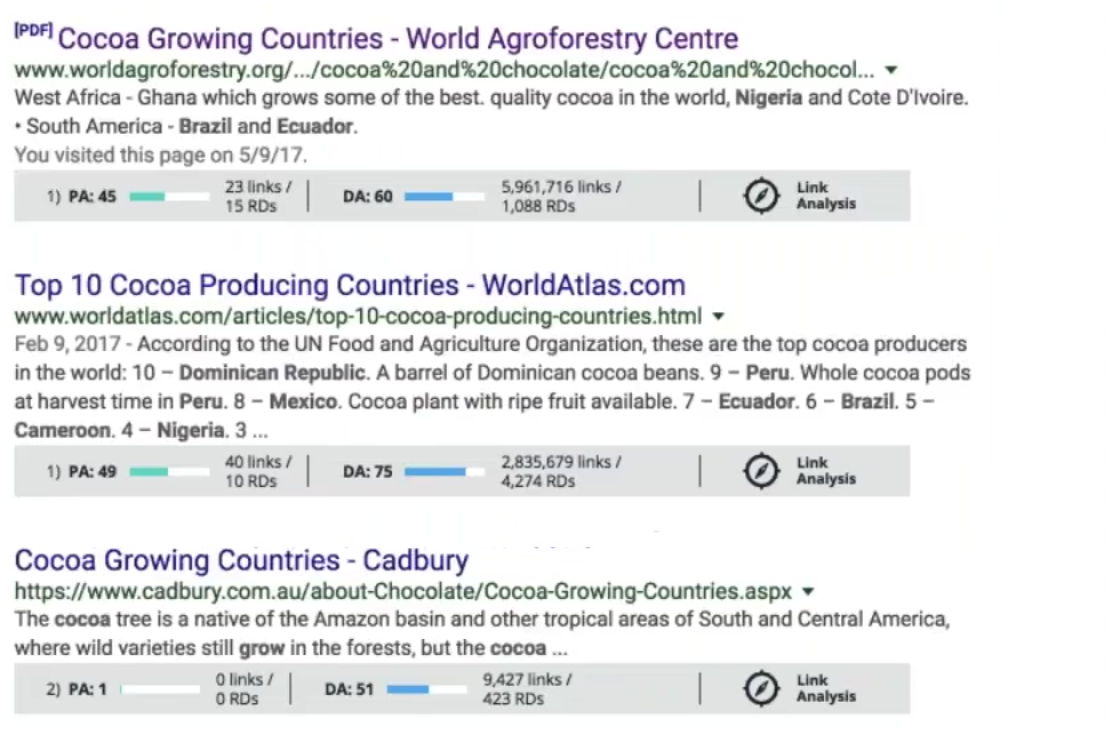Click the cadbury.com.au green URL text
The height and width of the screenshot is (732, 1112).
tap(403, 592)
